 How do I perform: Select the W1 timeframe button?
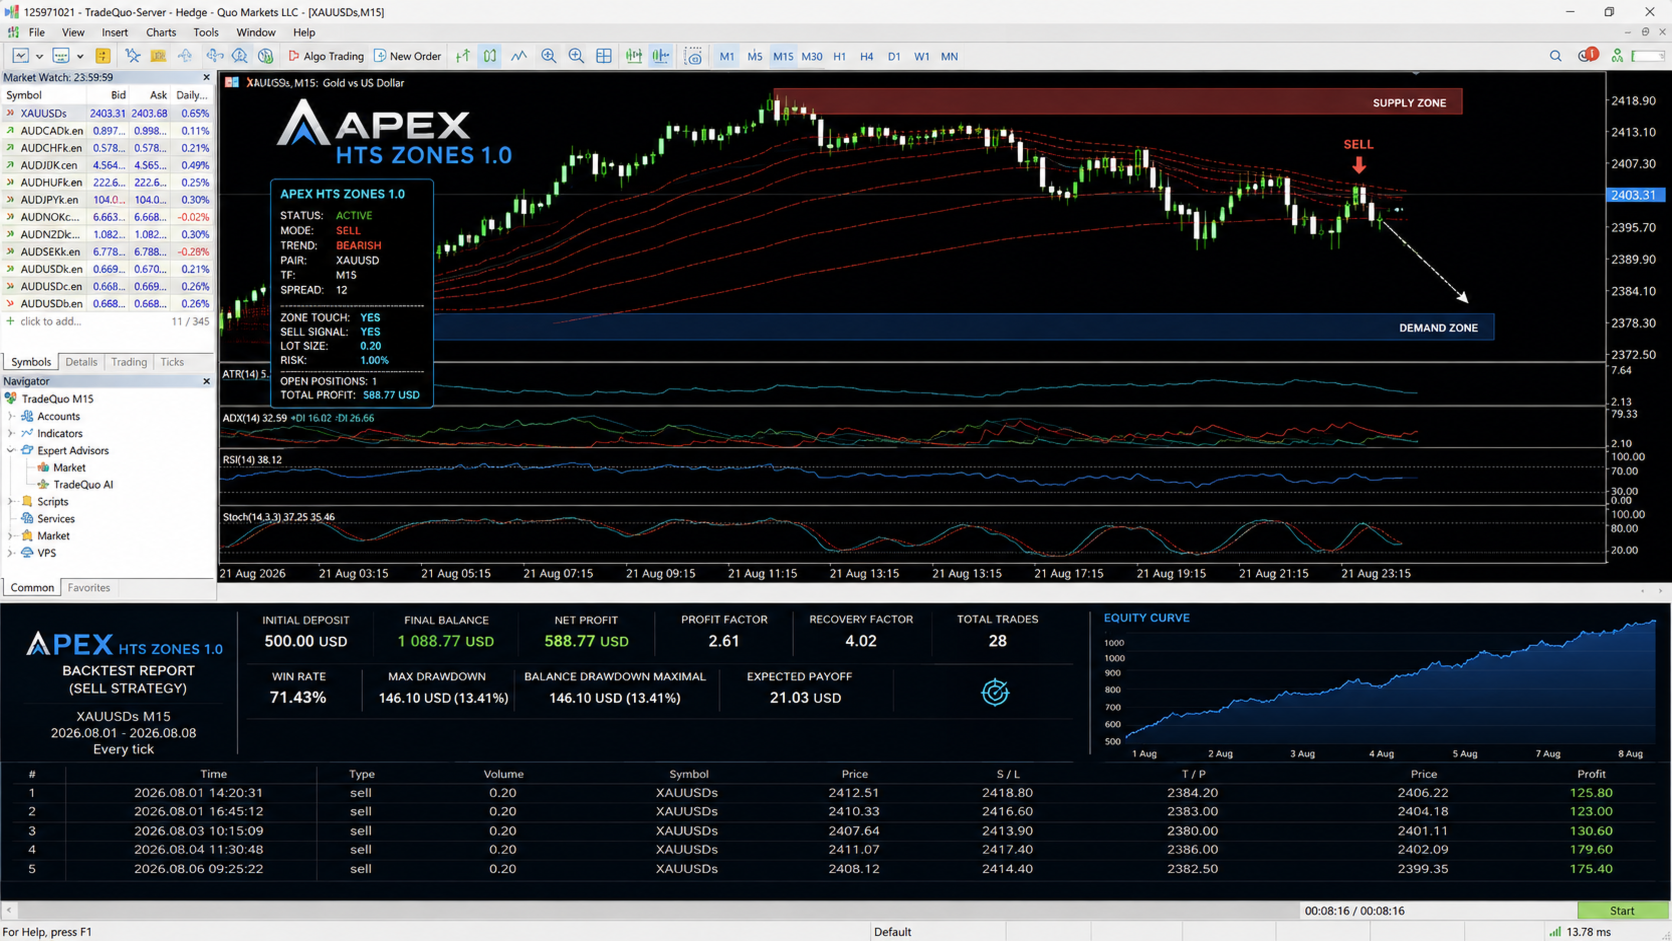click(x=921, y=56)
